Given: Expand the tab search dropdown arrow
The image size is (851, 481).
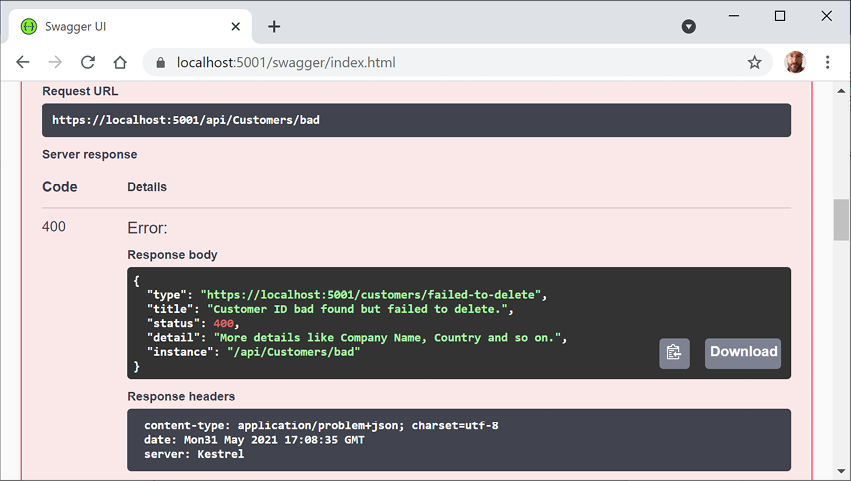Looking at the screenshot, I should tap(689, 27).
